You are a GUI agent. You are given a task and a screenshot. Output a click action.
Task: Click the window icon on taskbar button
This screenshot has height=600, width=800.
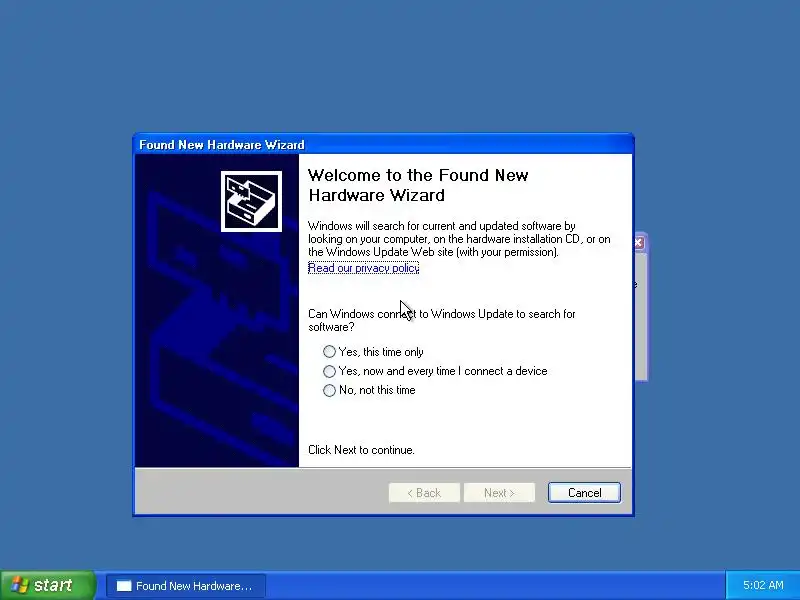point(124,586)
